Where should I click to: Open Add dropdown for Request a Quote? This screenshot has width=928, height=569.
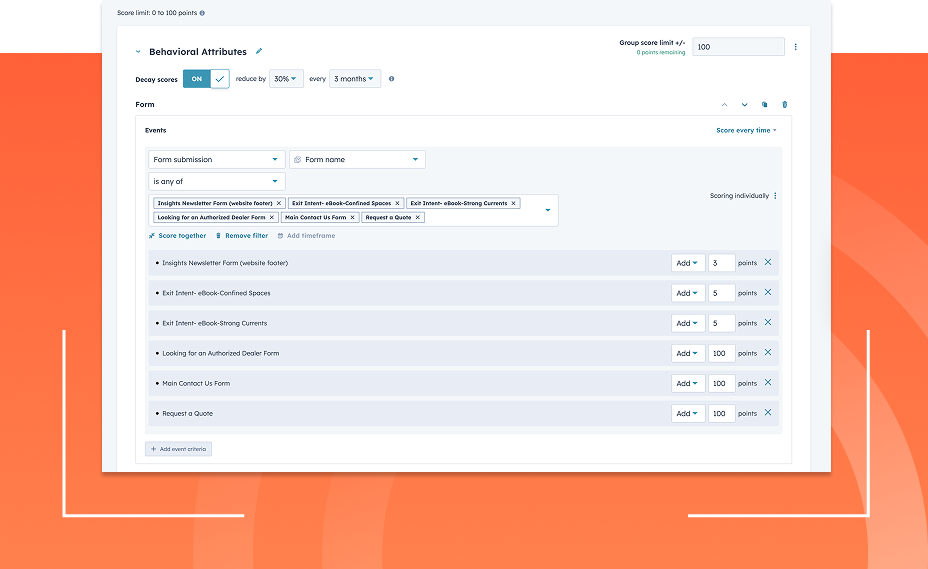click(x=688, y=413)
